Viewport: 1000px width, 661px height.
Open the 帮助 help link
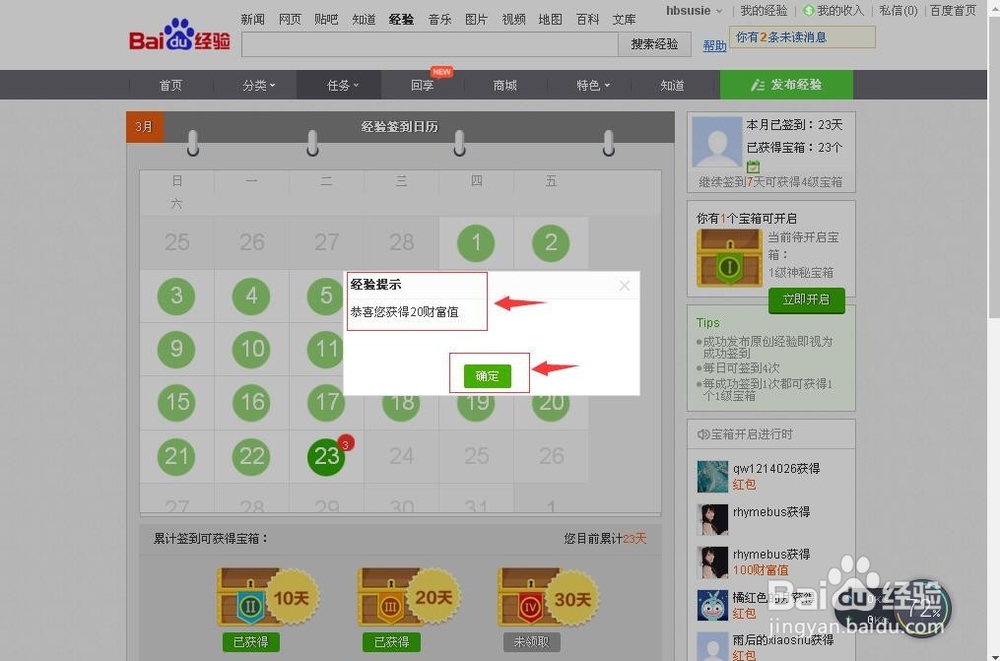(x=714, y=46)
